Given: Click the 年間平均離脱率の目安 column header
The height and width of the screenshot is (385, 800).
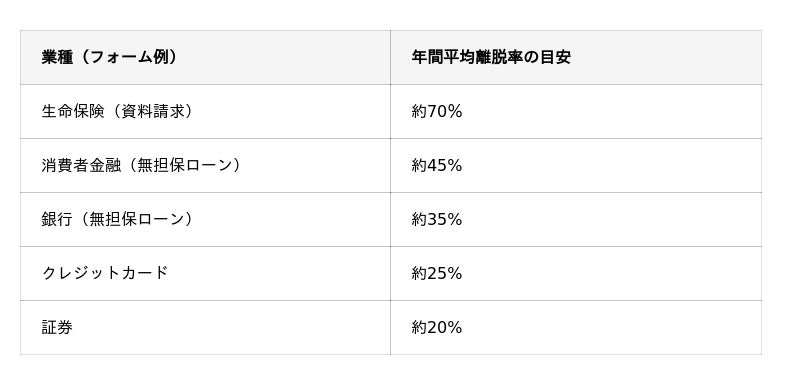Looking at the screenshot, I should [x=576, y=58].
